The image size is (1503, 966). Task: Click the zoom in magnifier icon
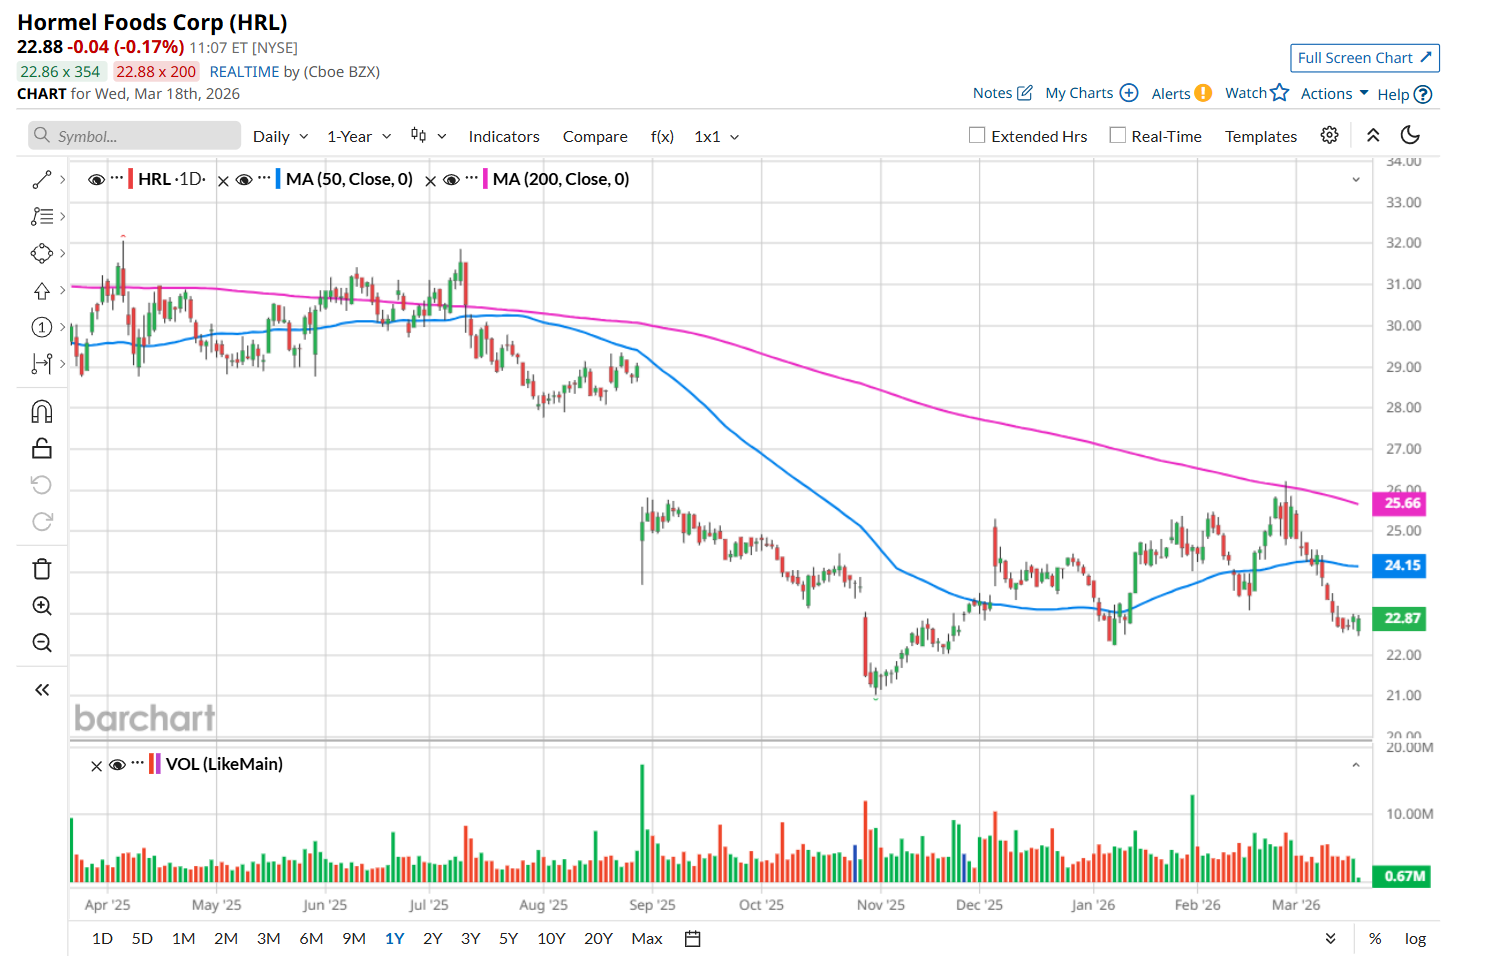tap(42, 606)
